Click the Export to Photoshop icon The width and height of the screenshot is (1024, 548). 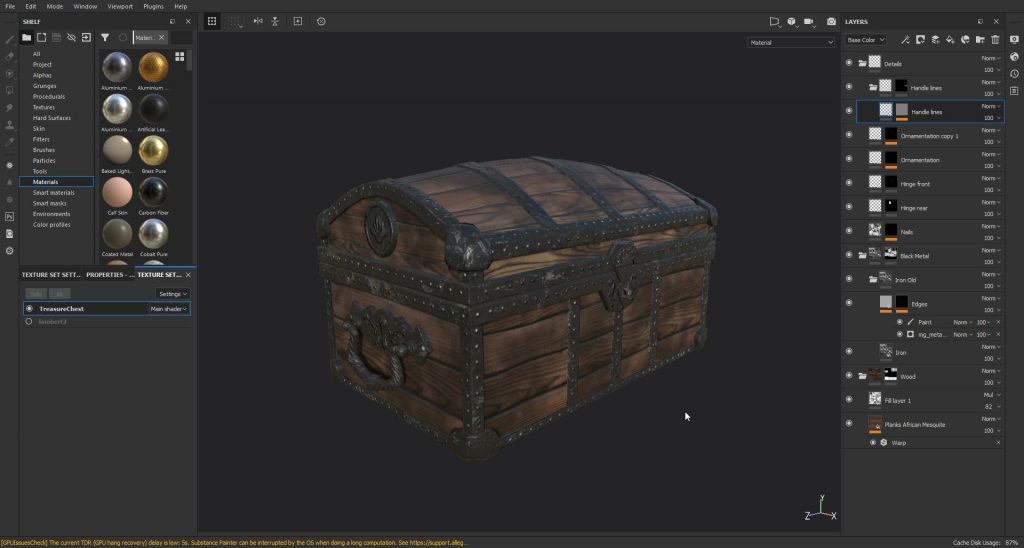[9, 216]
